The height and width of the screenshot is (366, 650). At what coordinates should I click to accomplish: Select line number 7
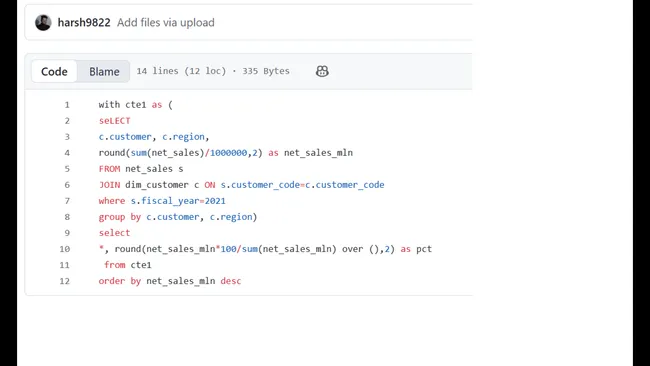(67, 201)
